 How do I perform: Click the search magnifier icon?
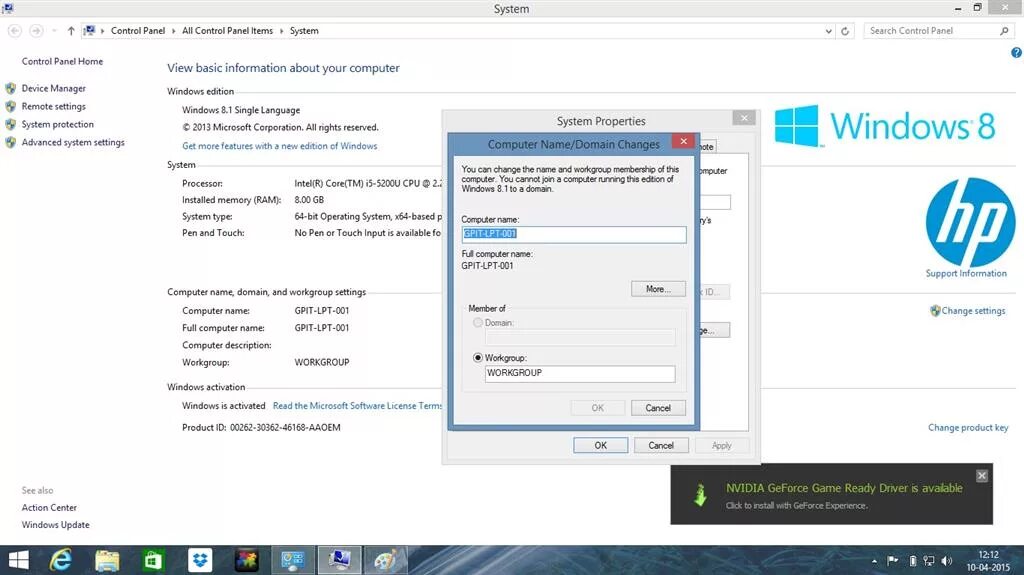1004,31
